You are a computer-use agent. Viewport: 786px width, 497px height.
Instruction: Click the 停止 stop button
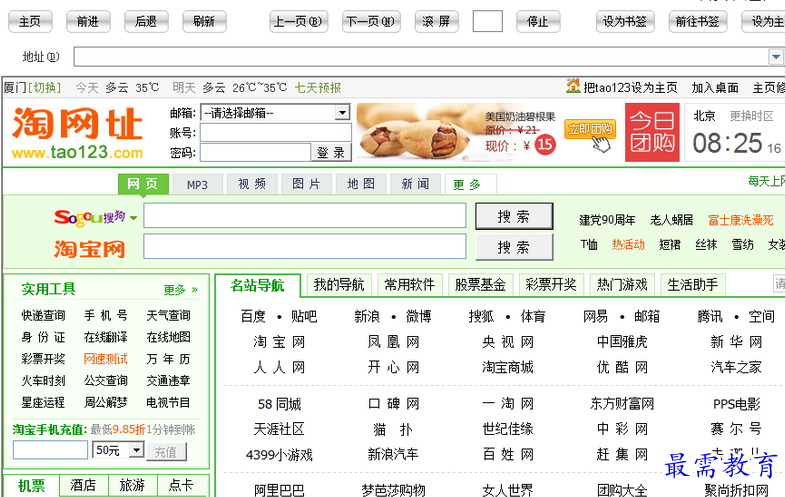click(x=538, y=22)
